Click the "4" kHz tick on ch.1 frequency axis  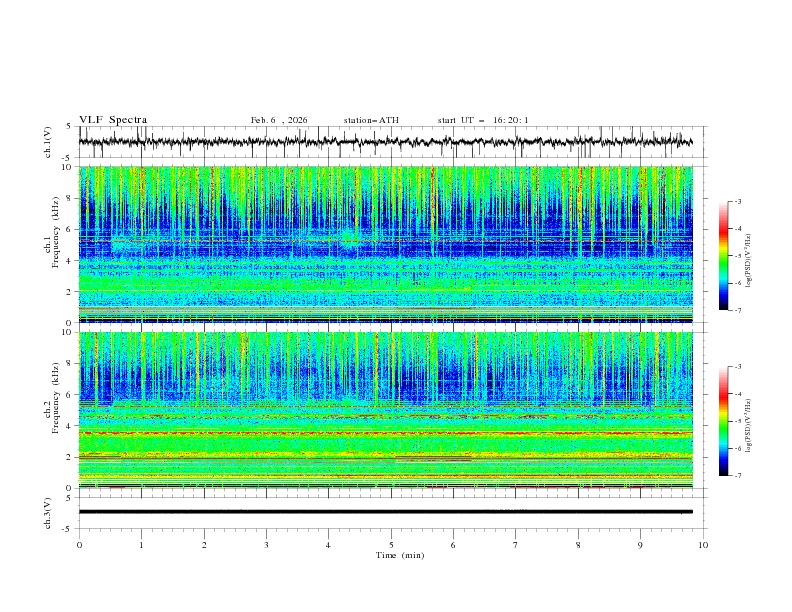pos(71,261)
